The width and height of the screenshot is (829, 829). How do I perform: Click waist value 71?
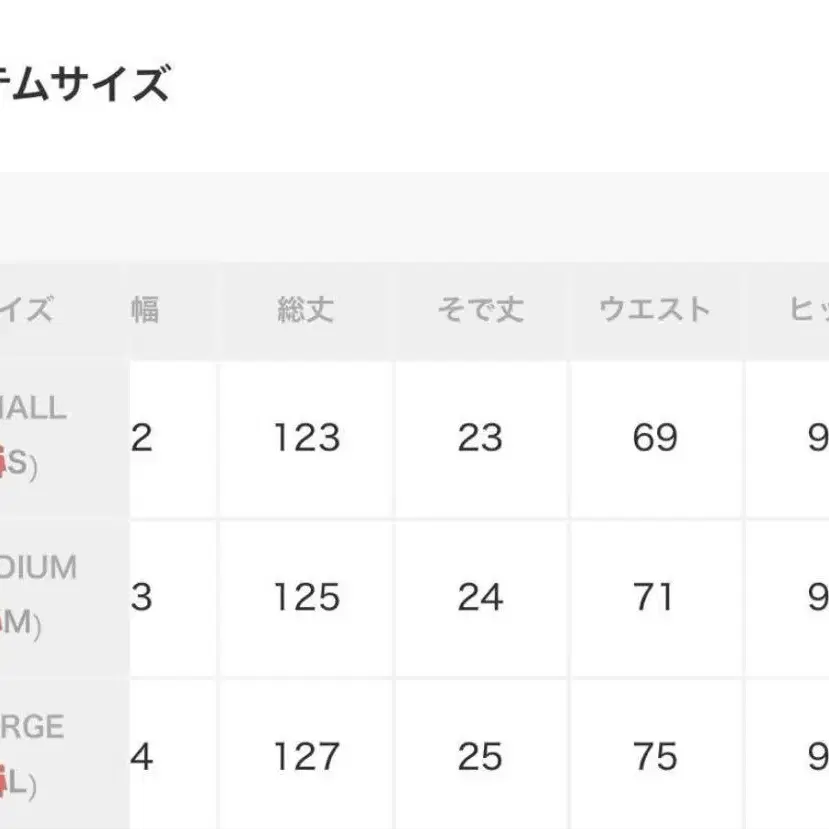[x=655, y=598]
